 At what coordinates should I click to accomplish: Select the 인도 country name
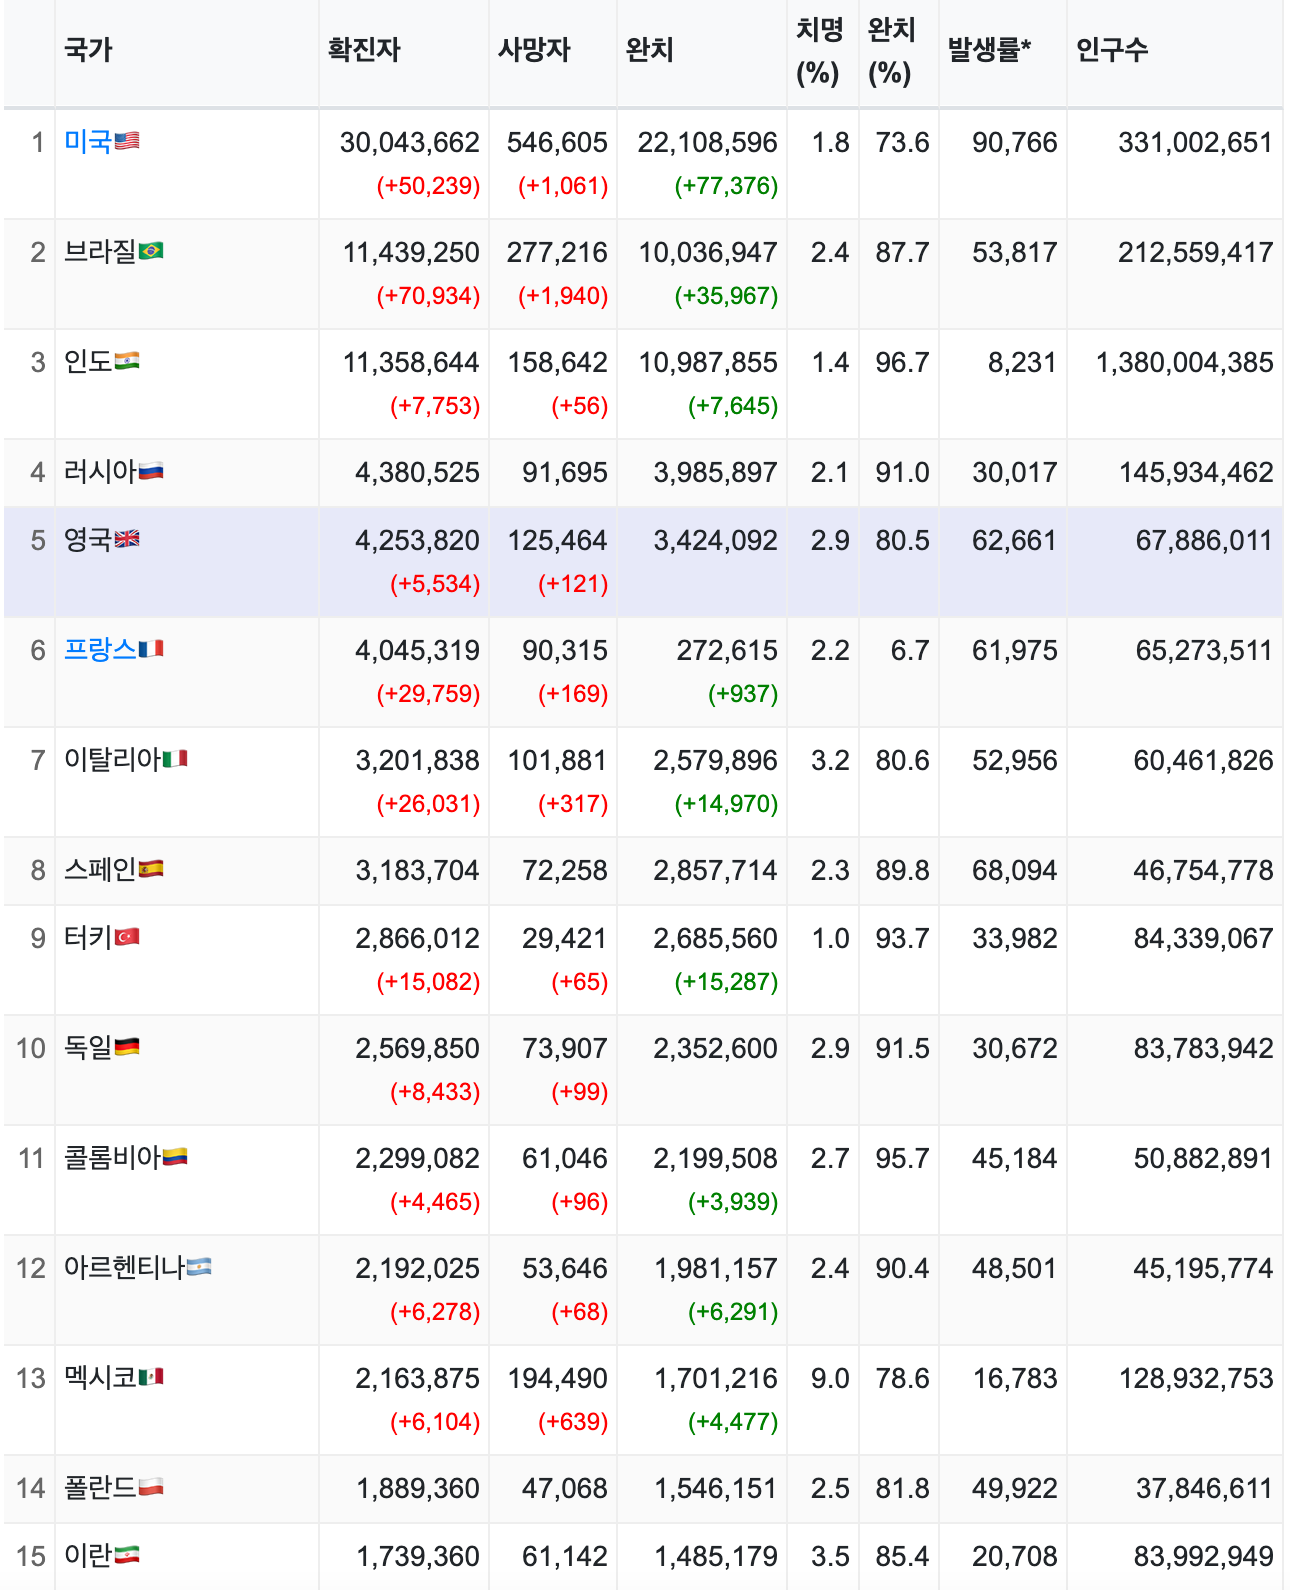pos(88,361)
